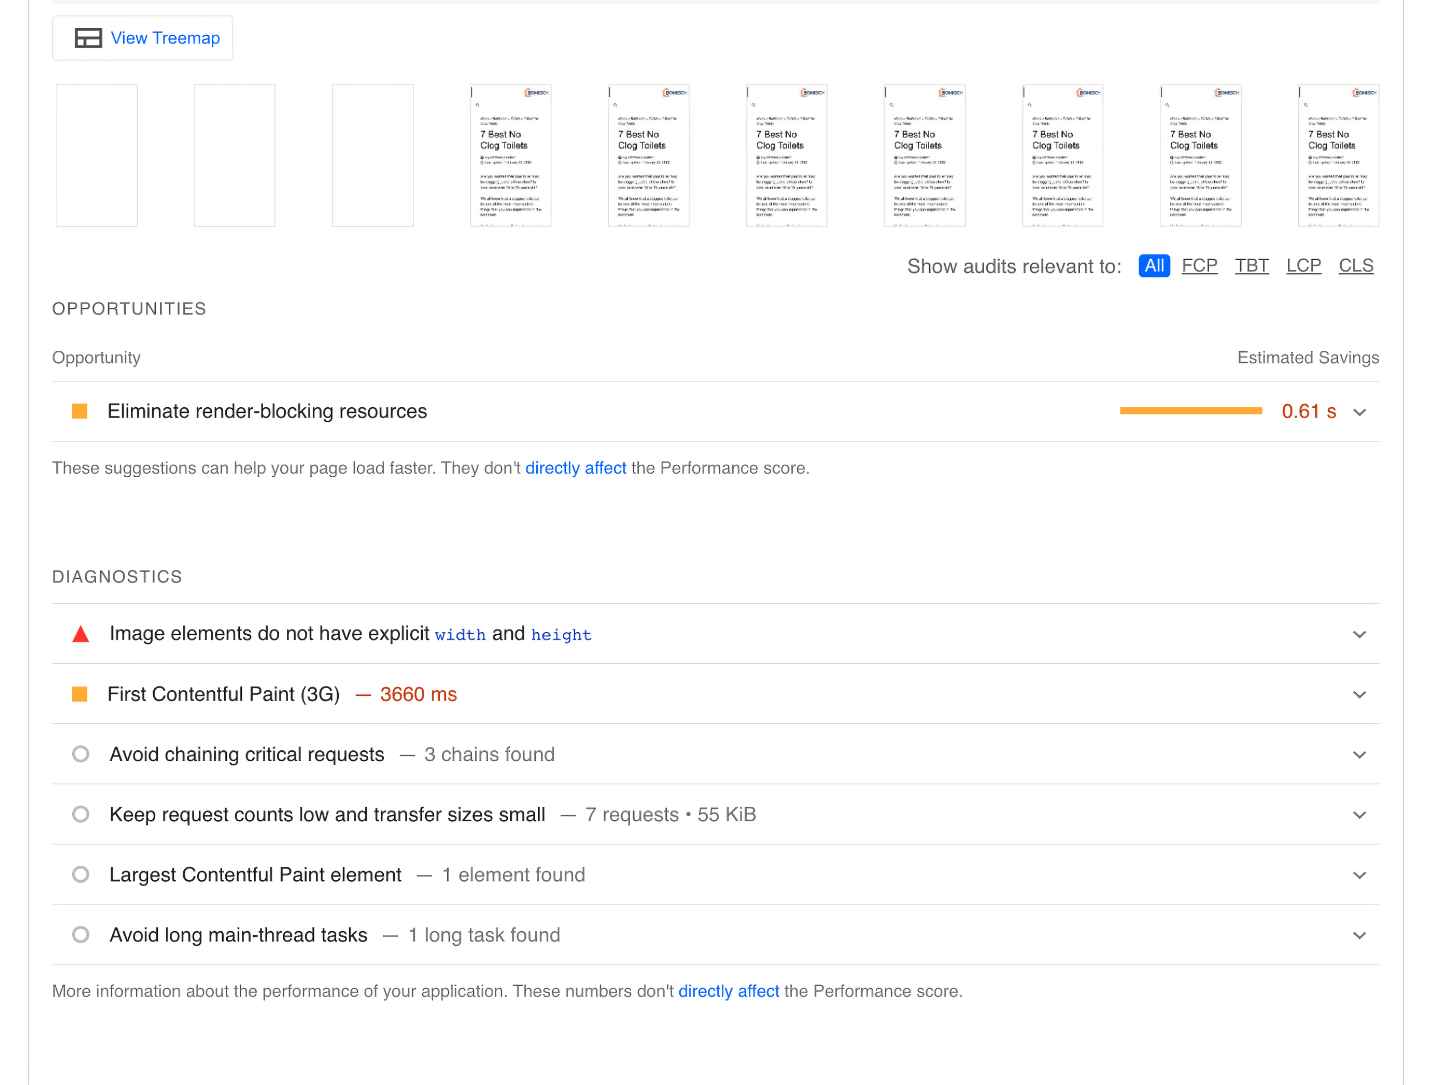This screenshot has width=1440, height=1085.
Task: Open the View Treemap button
Action: (x=142, y=38)
